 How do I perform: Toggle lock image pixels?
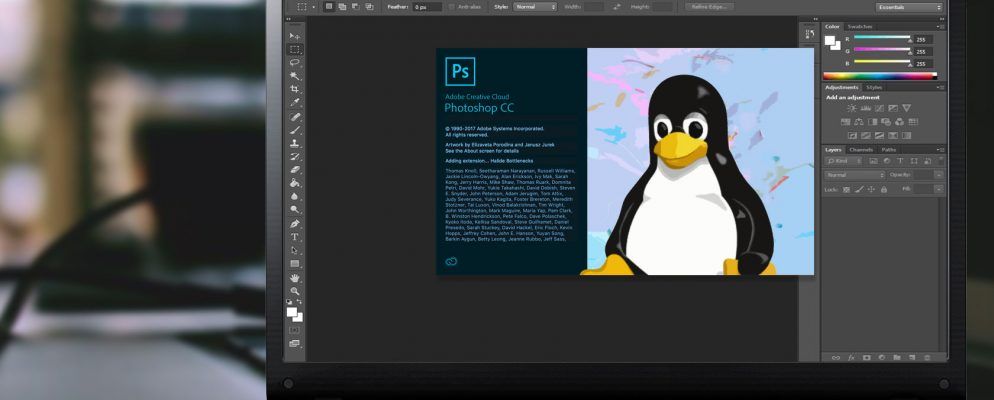[859, 190]
